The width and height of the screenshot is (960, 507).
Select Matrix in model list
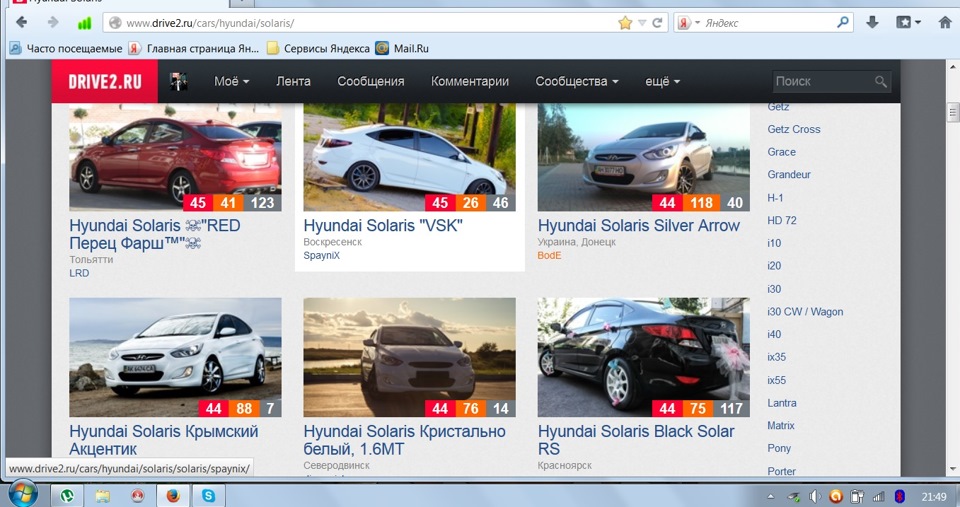point(781,426)
